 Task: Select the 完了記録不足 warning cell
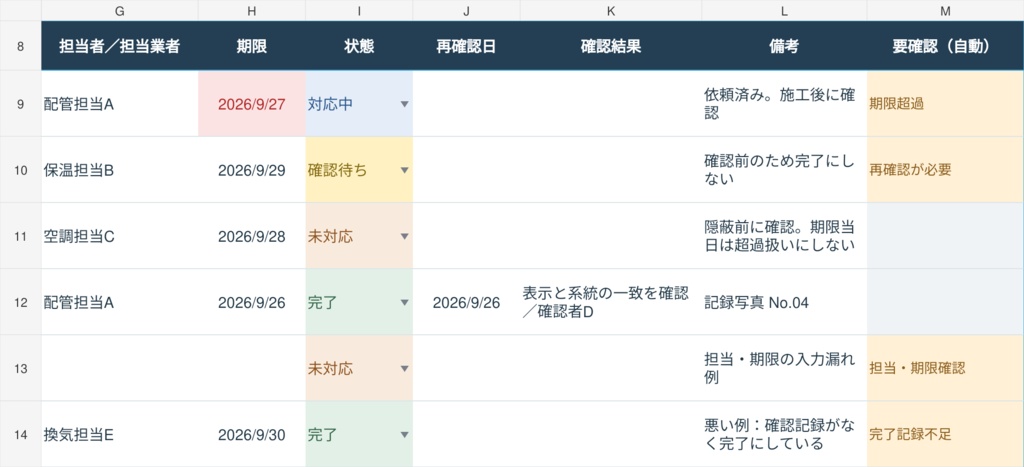click(946, 434)
